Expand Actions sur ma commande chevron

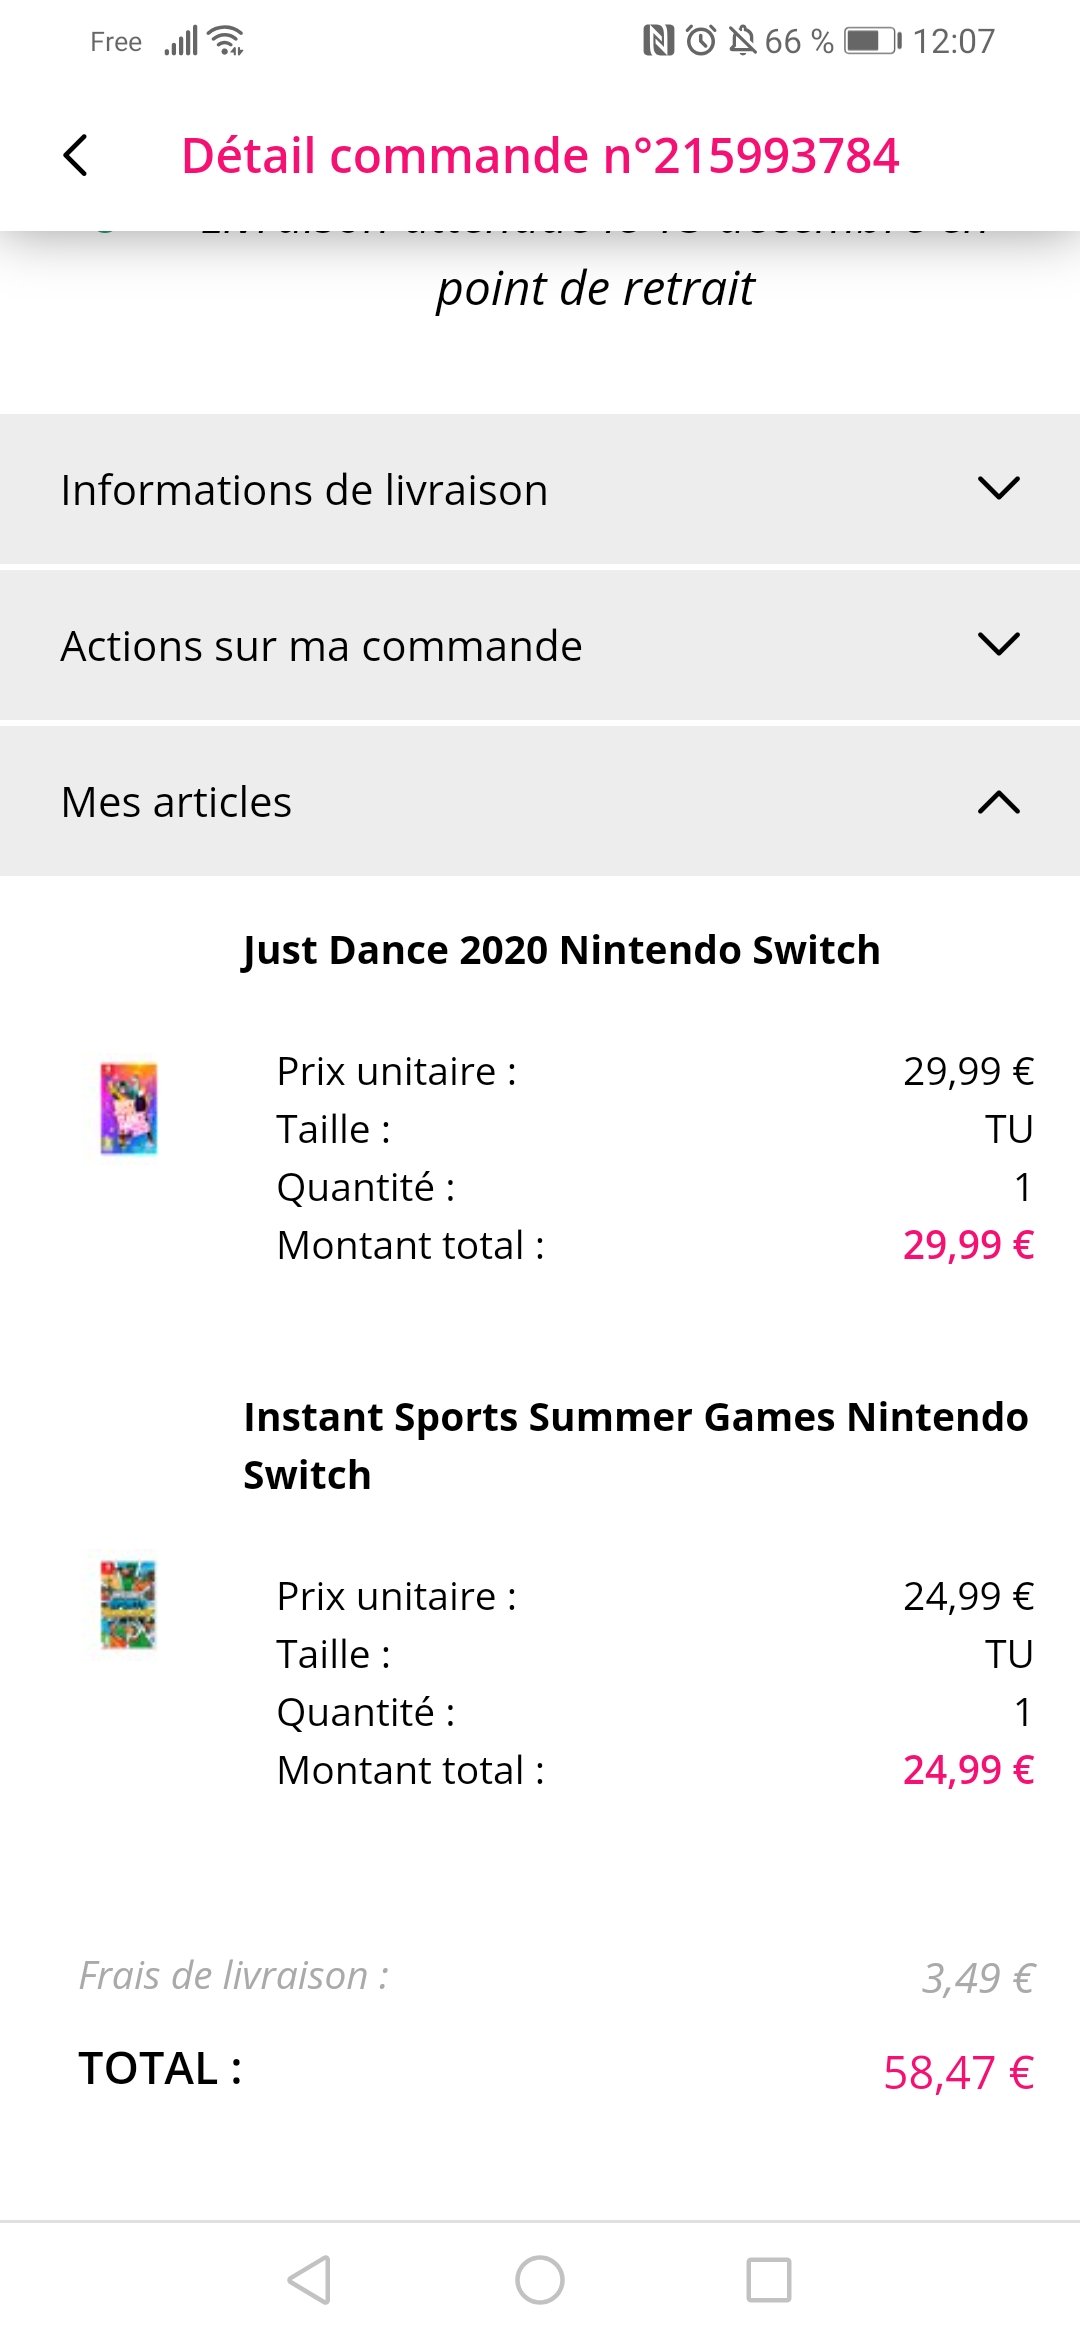click(998, 644)
